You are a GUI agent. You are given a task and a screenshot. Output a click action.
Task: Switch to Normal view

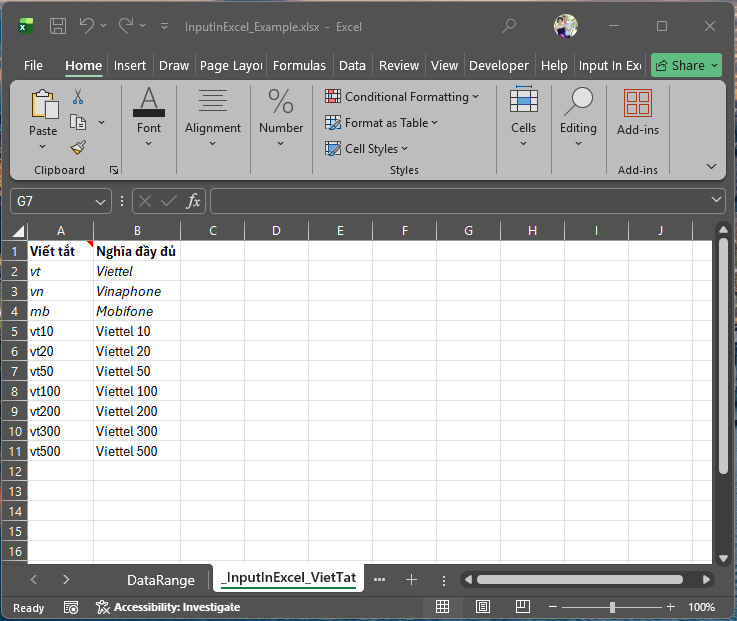coord(442,607)
